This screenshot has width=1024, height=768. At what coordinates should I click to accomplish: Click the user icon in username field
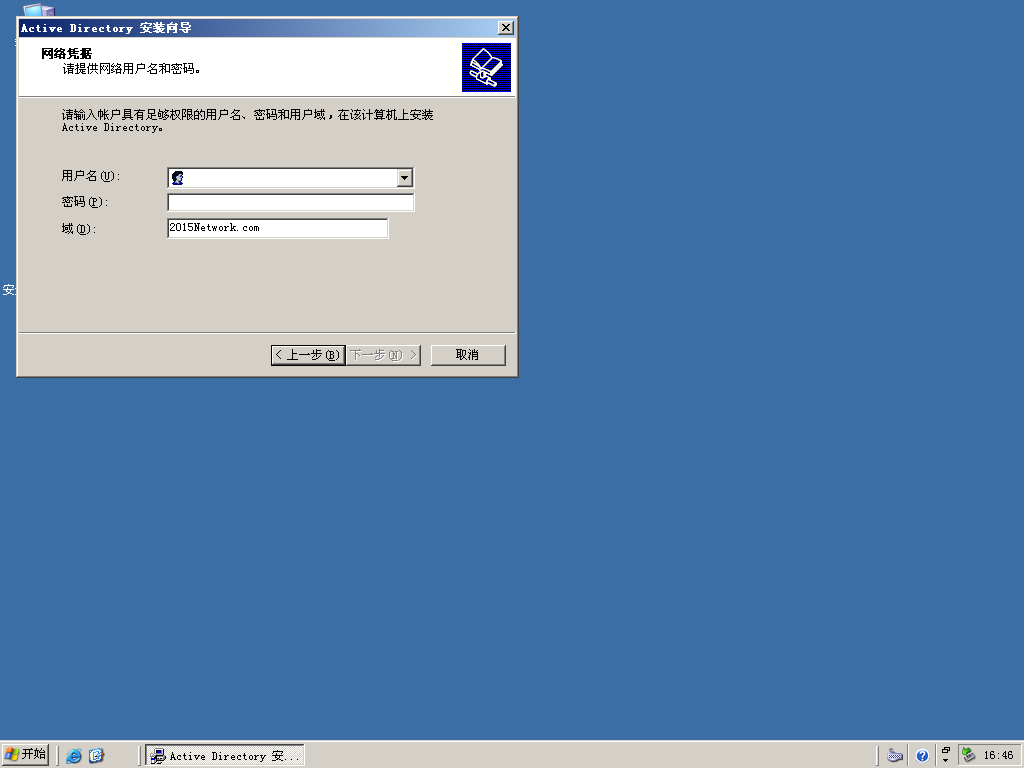[178, 178]
